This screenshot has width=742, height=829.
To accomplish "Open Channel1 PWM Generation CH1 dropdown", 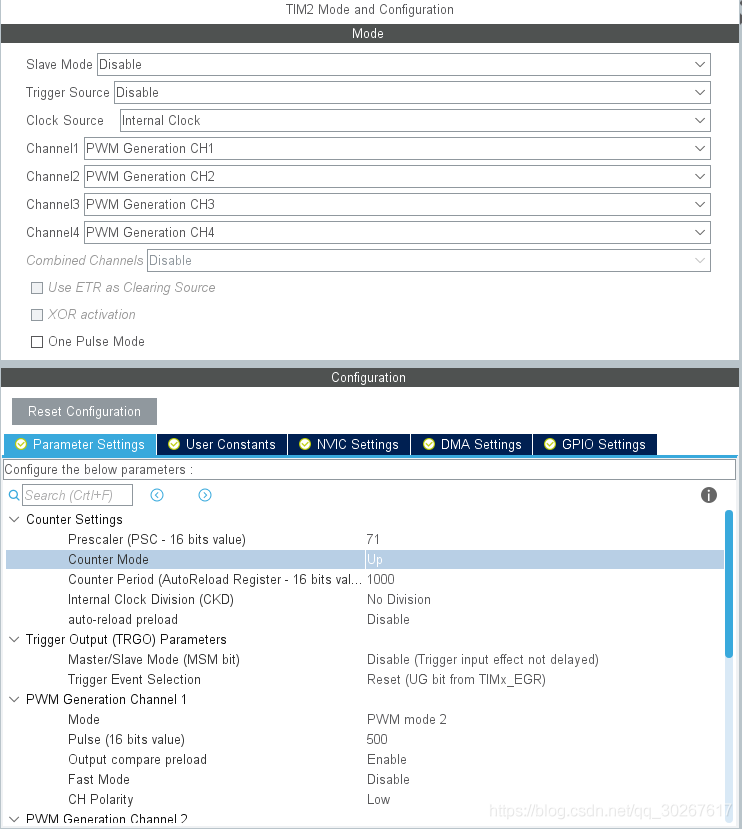I will tap(397, 149).
